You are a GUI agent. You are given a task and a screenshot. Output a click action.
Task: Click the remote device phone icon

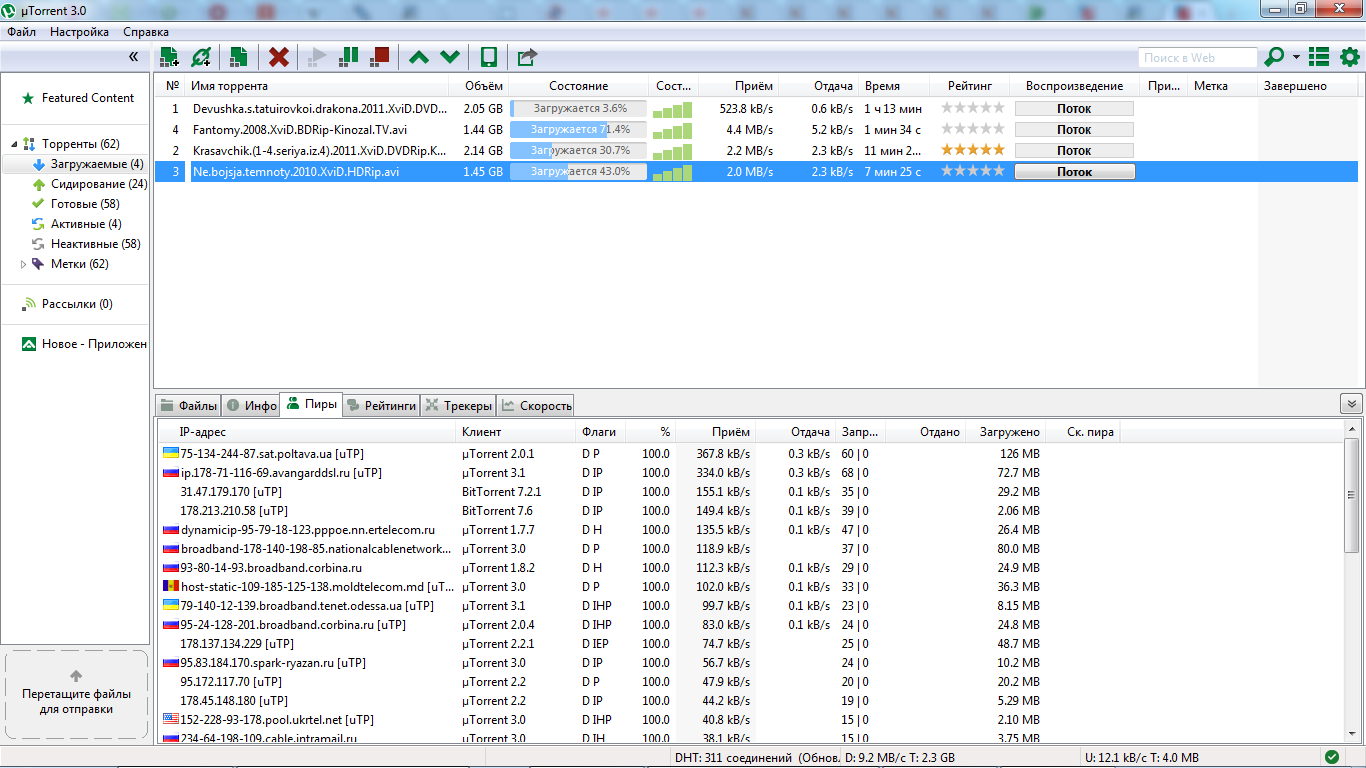pyautogui.click(x=489, y=57)
